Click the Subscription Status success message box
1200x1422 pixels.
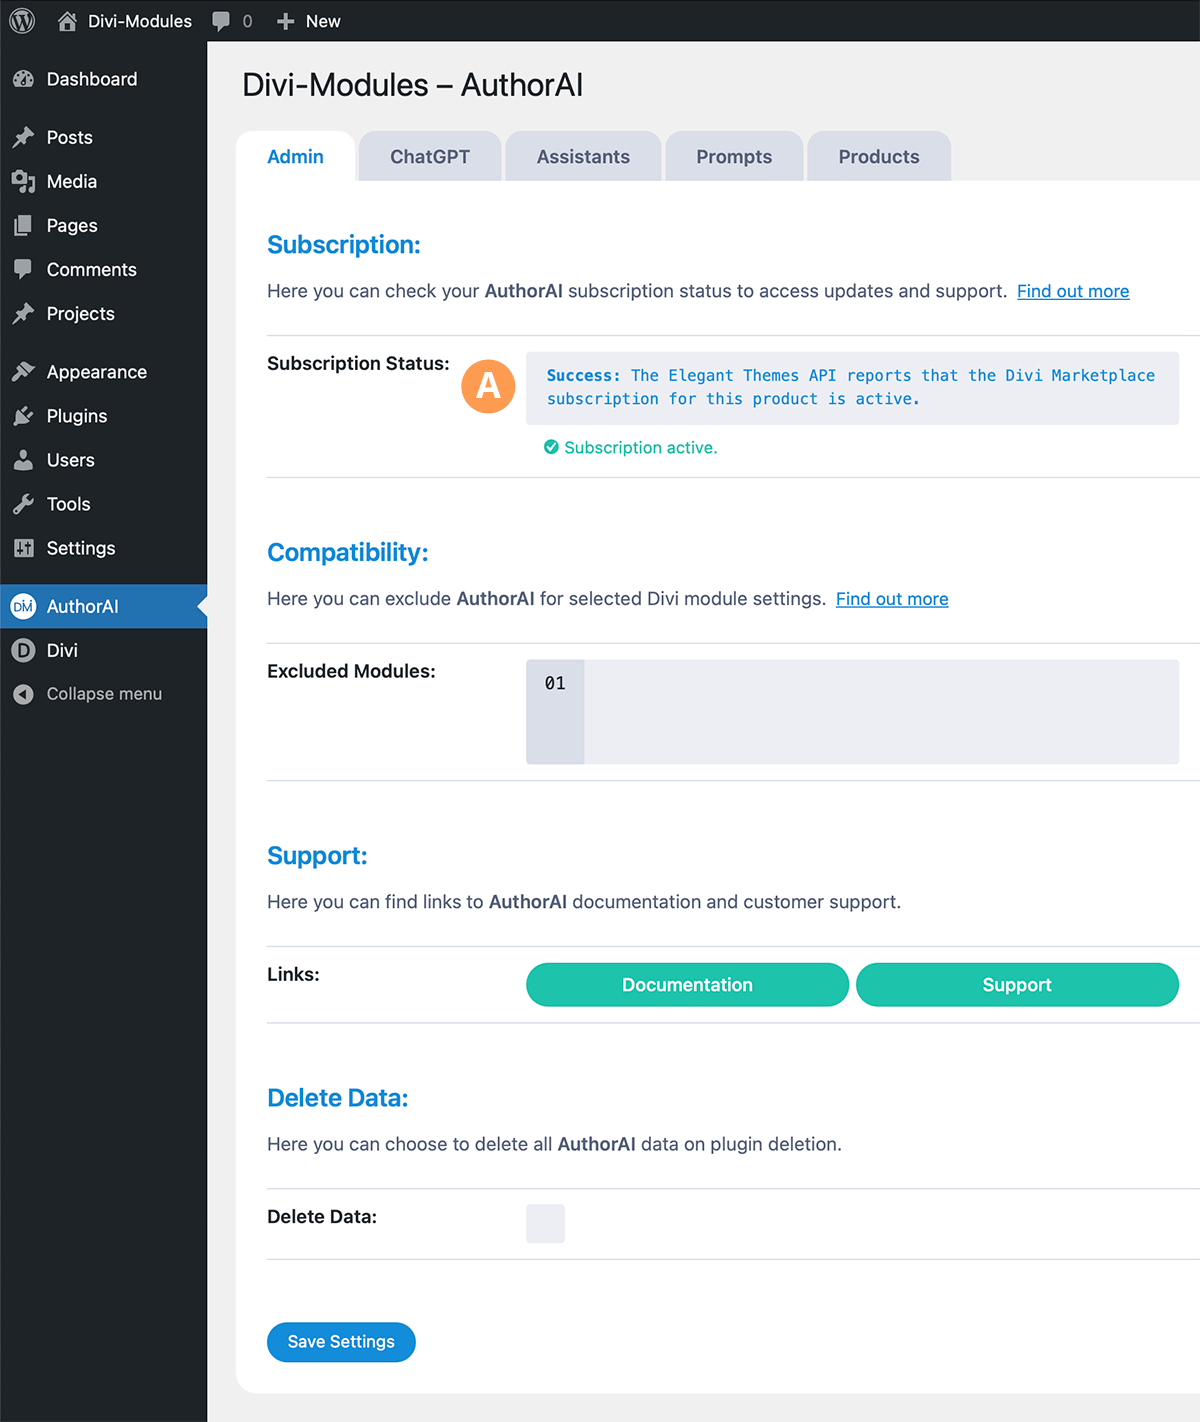click(x=852, y=388)
